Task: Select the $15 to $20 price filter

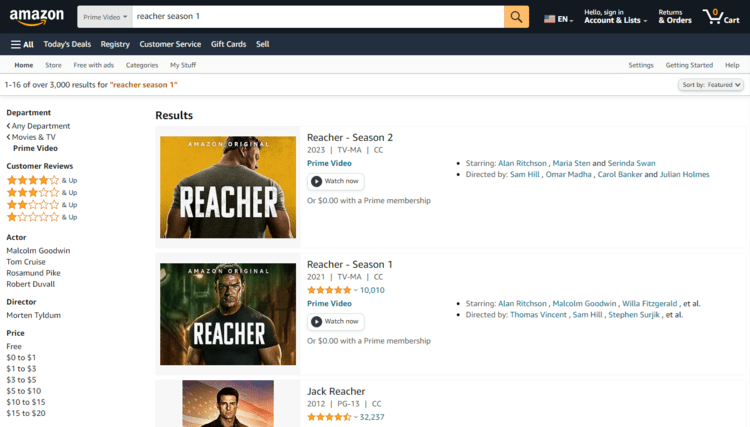Action: [x=26, y=413]
